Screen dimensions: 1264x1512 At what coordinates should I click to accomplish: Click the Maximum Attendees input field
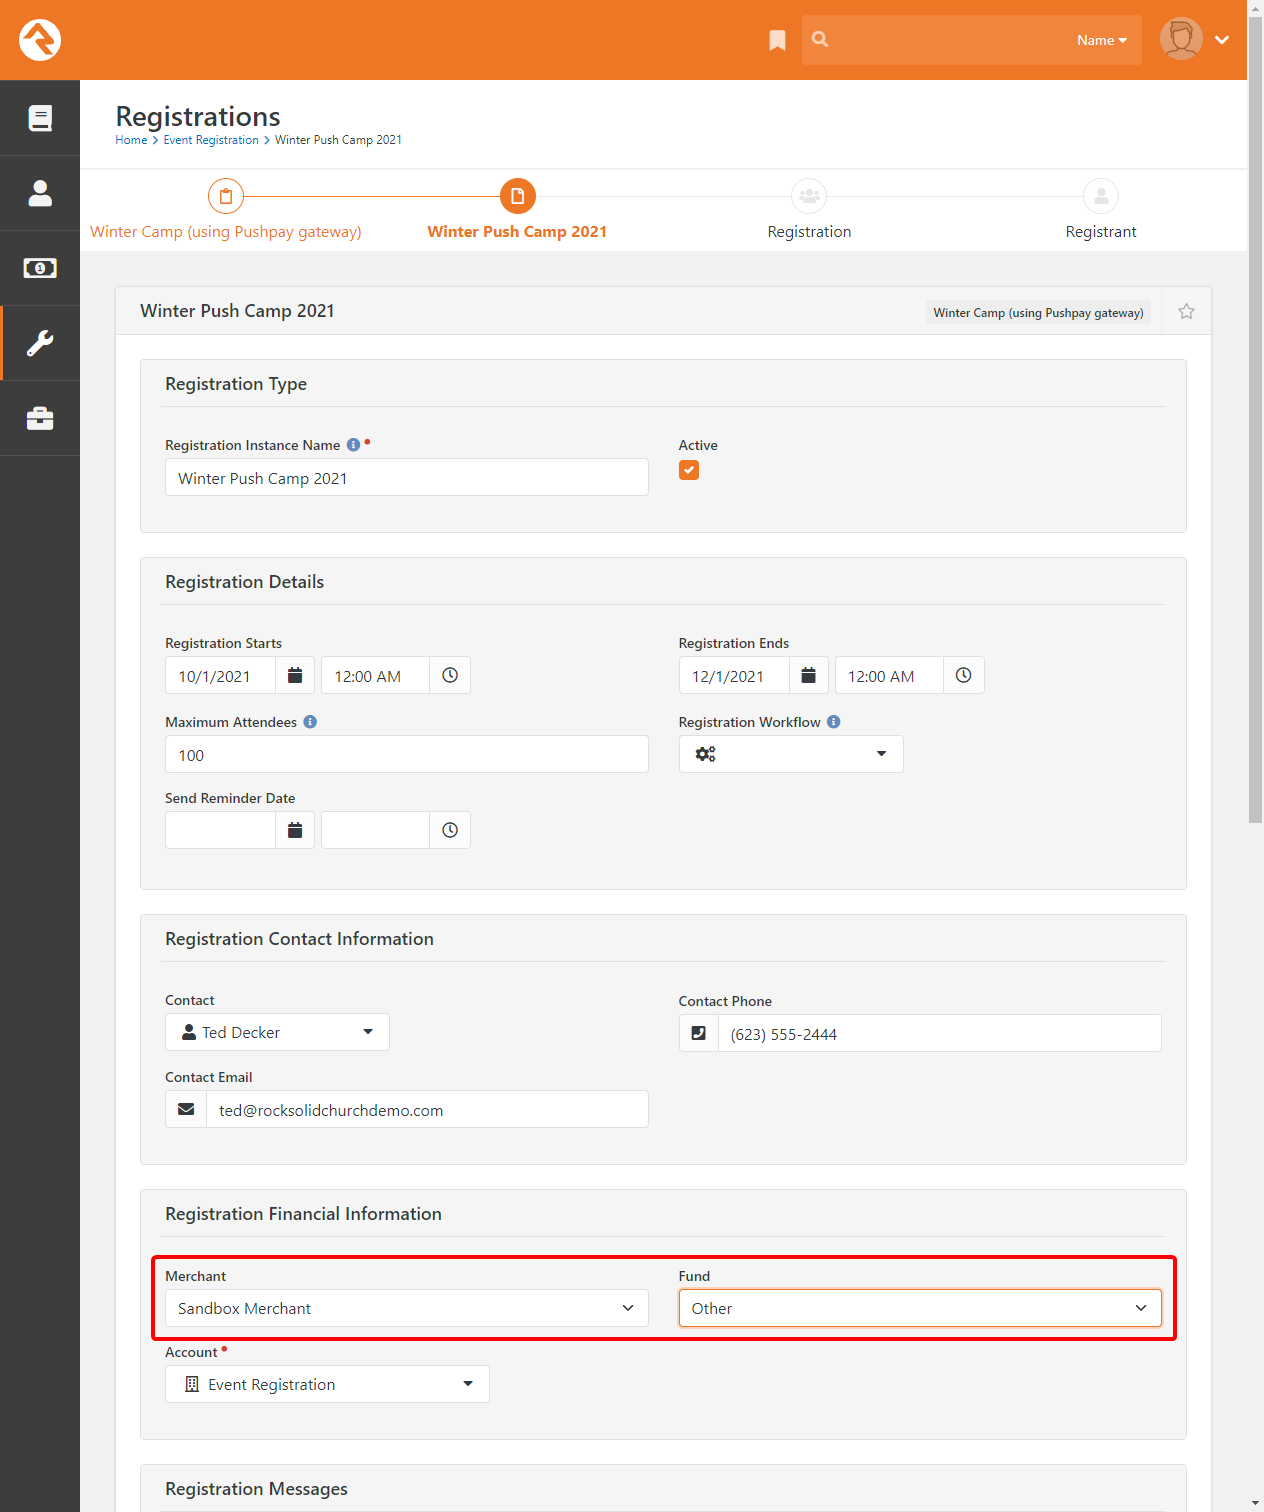point(407,754)
